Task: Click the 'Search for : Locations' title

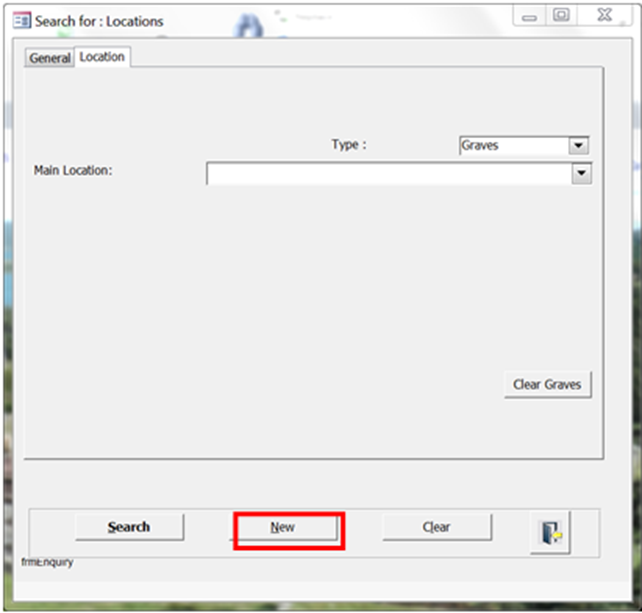Action: [99, 21]
